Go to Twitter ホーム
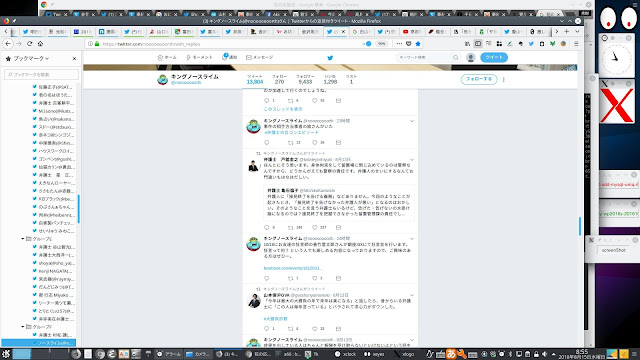The image size is (640, 360). coord(167,58)
